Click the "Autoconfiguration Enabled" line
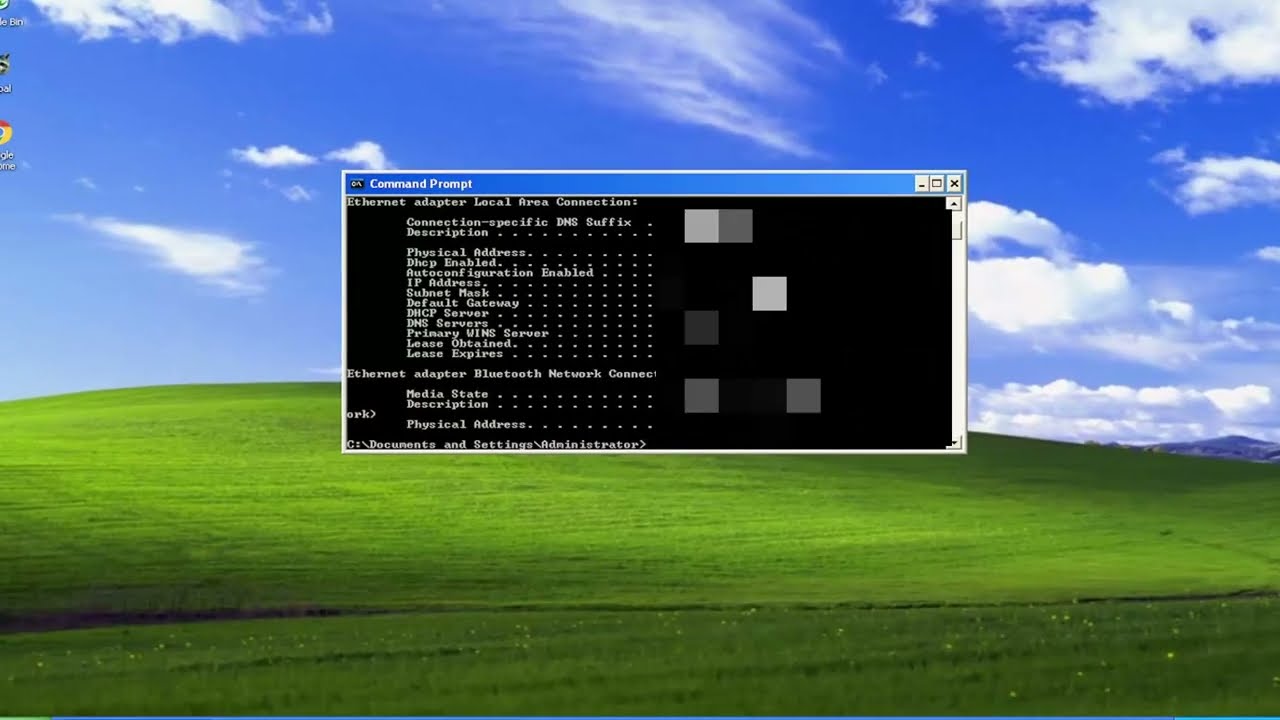Image resolution: width=1280 pixels, height=720 pixels. coord(529,273)
